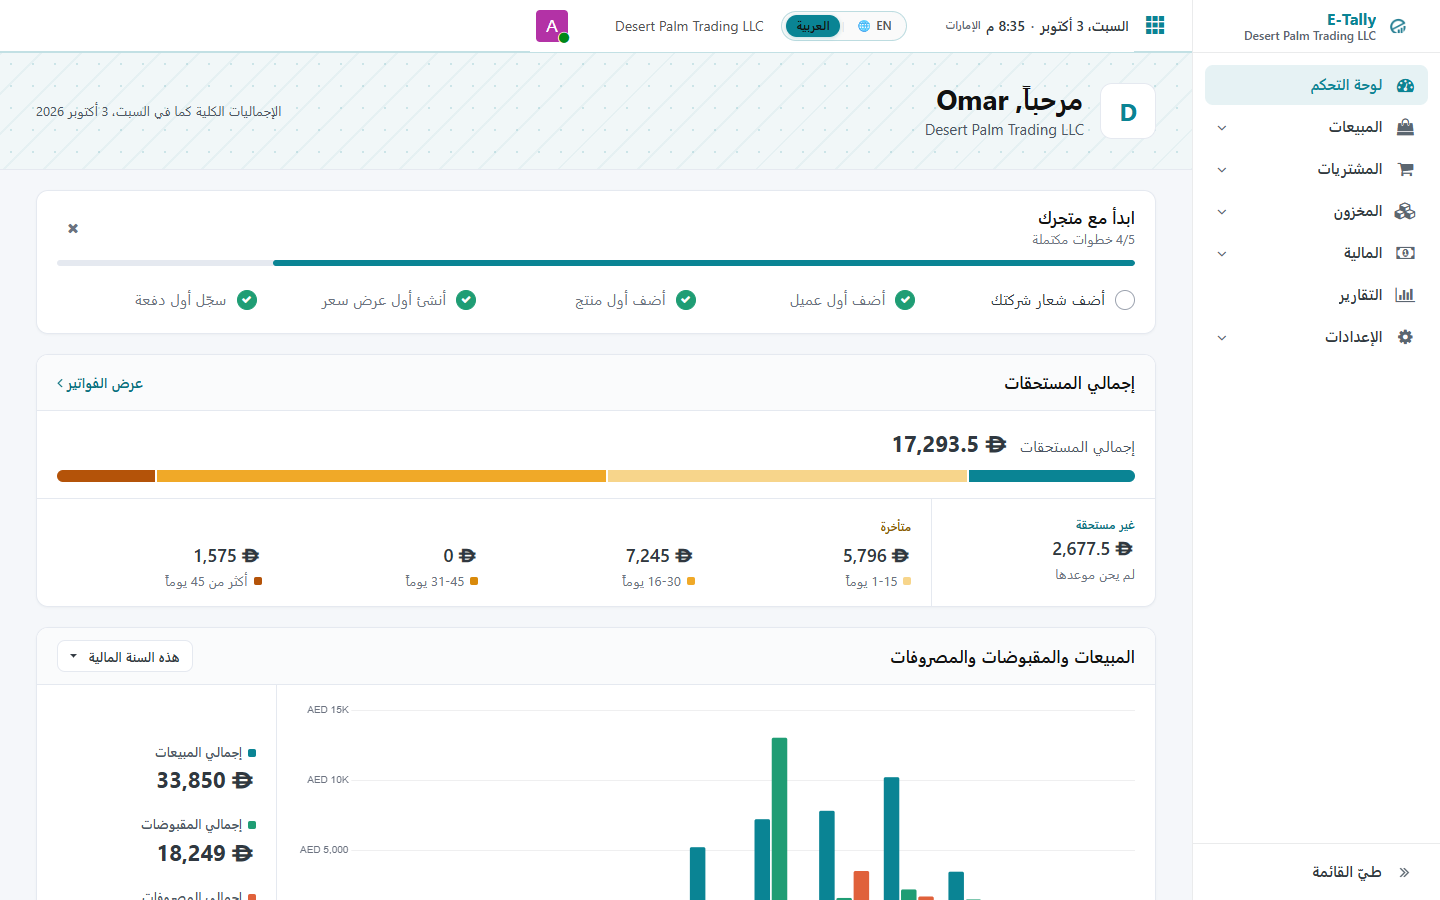
Task: Click the dark orange 45+ days bar segment
Action: [x=106, y=476]
